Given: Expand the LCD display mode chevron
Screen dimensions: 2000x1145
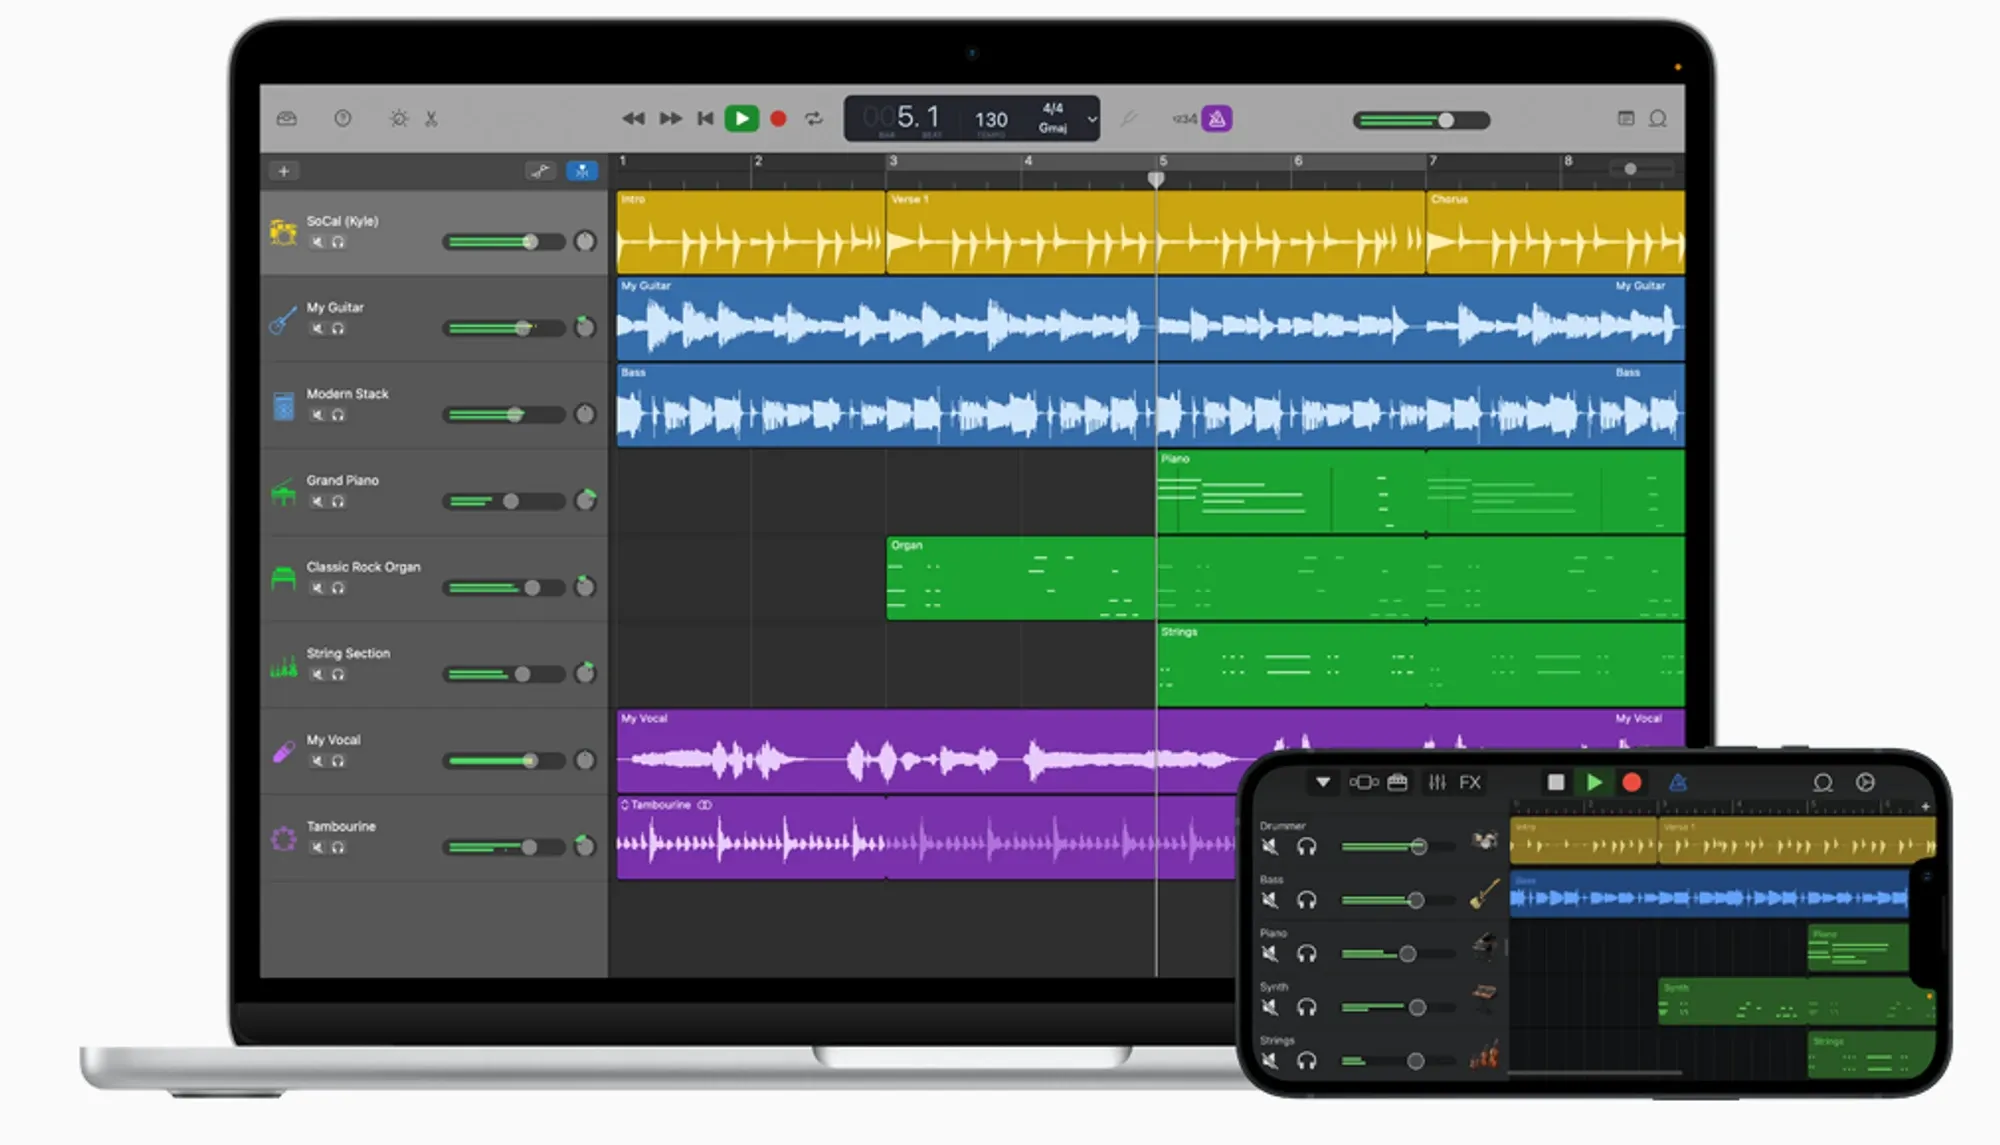Looking at the screenshot, I should click(1092, 119).
